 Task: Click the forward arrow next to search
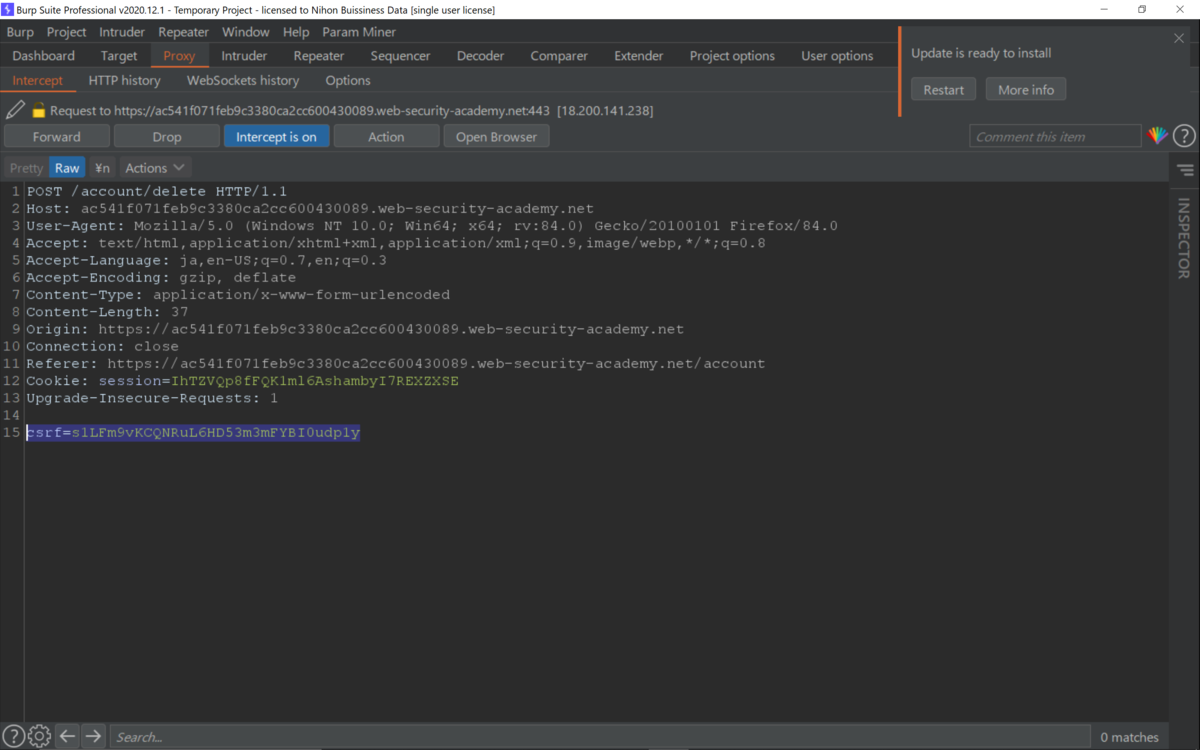[92, 736]
